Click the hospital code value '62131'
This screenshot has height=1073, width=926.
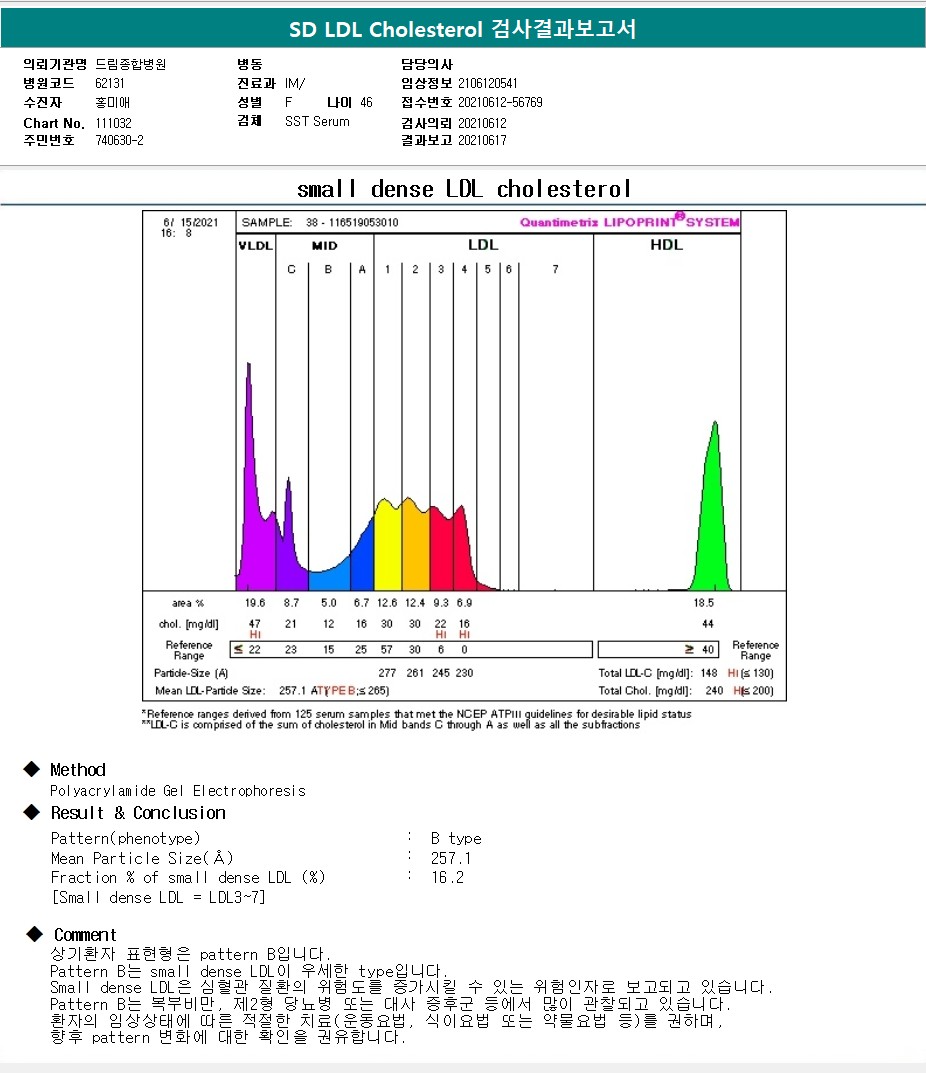tap(110, 83)
